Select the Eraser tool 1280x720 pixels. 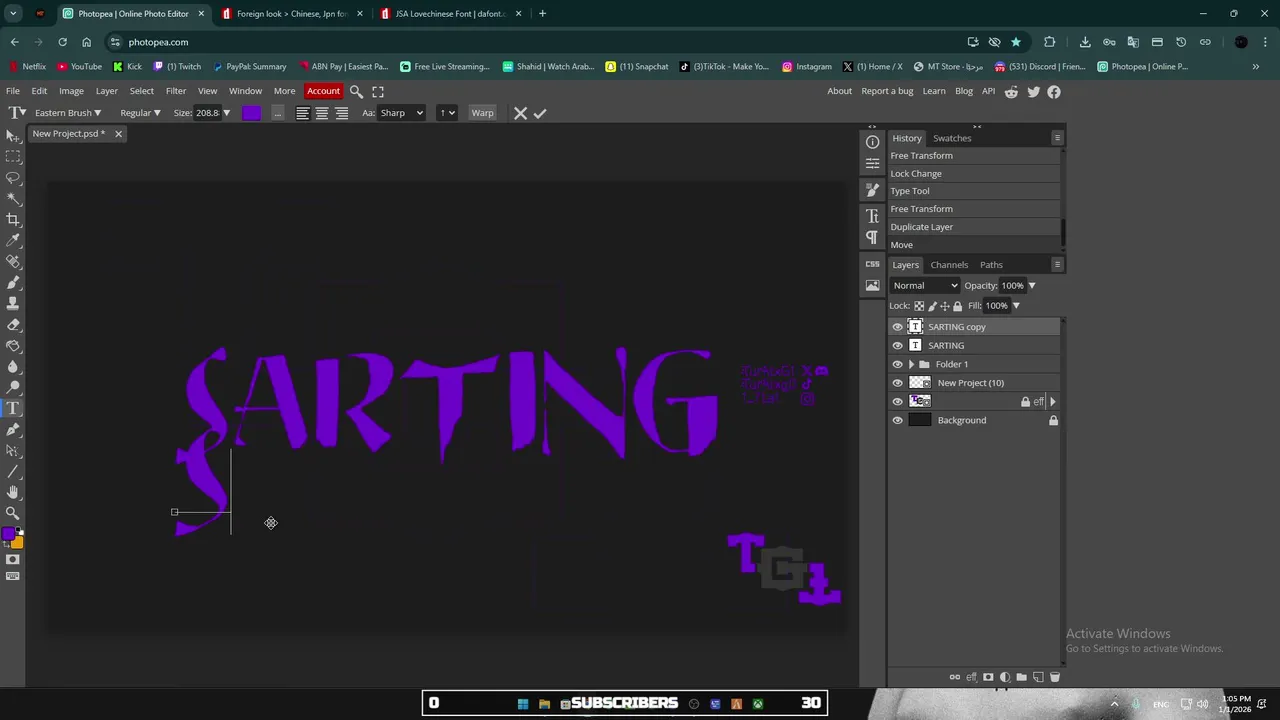[x=13, y=325]
